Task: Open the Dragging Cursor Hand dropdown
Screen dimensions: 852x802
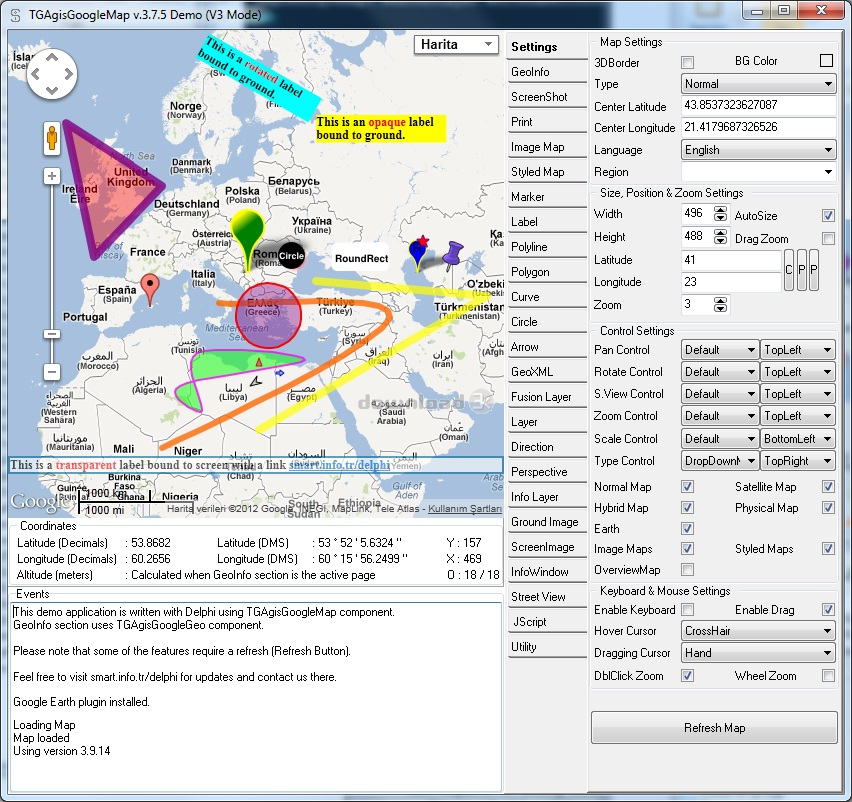Action: coord(759,653)
